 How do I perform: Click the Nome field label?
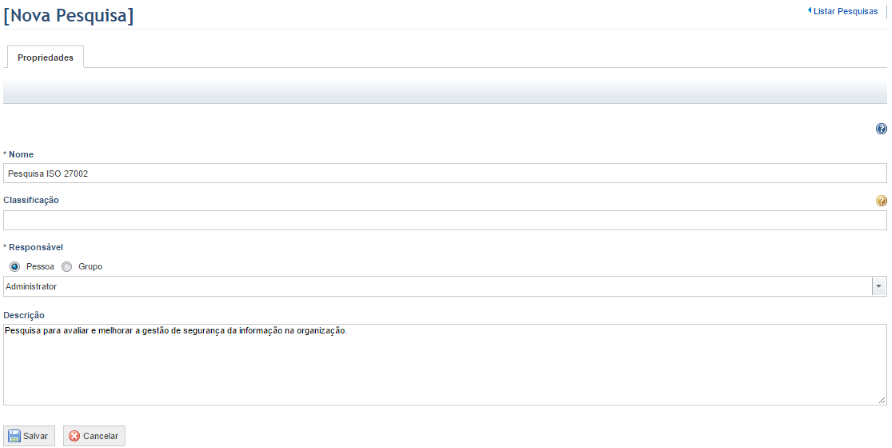(19, 155)
